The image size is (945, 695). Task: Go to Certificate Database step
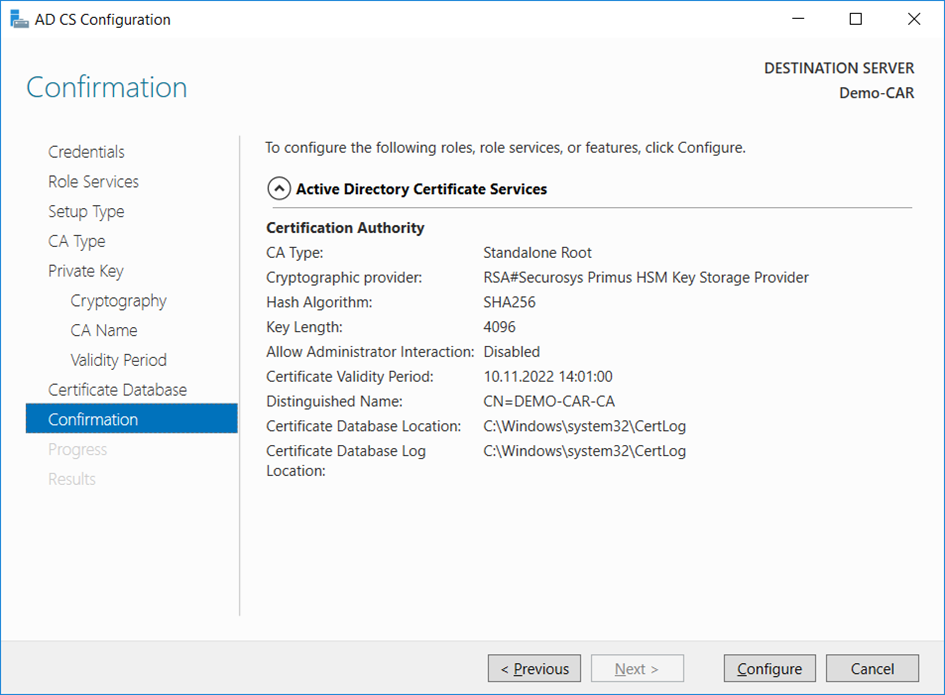pyautogui.click(x=117, y=390)
